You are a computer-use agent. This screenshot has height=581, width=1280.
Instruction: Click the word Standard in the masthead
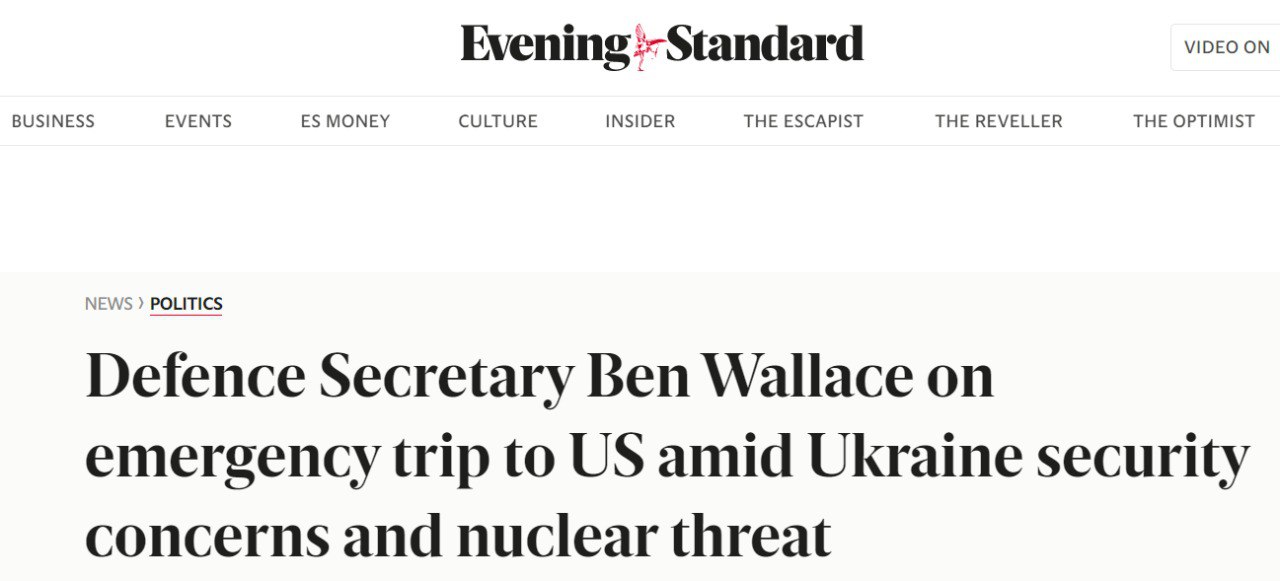(764, 45)
